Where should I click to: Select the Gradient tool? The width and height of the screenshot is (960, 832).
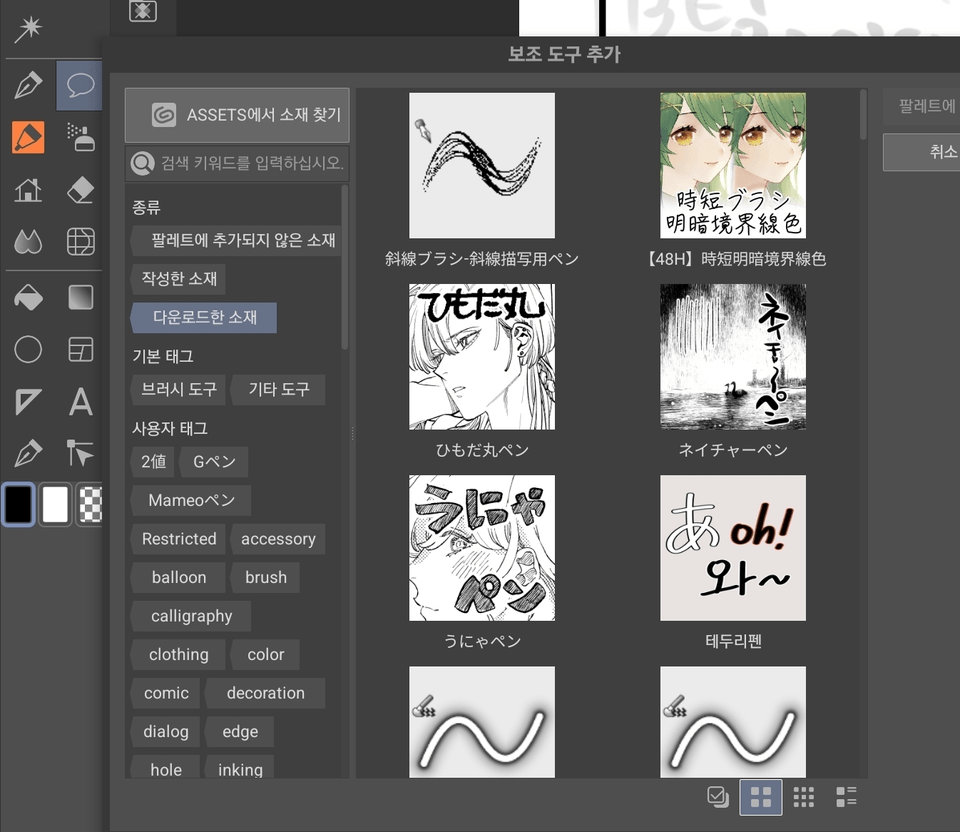click(80, 298)
